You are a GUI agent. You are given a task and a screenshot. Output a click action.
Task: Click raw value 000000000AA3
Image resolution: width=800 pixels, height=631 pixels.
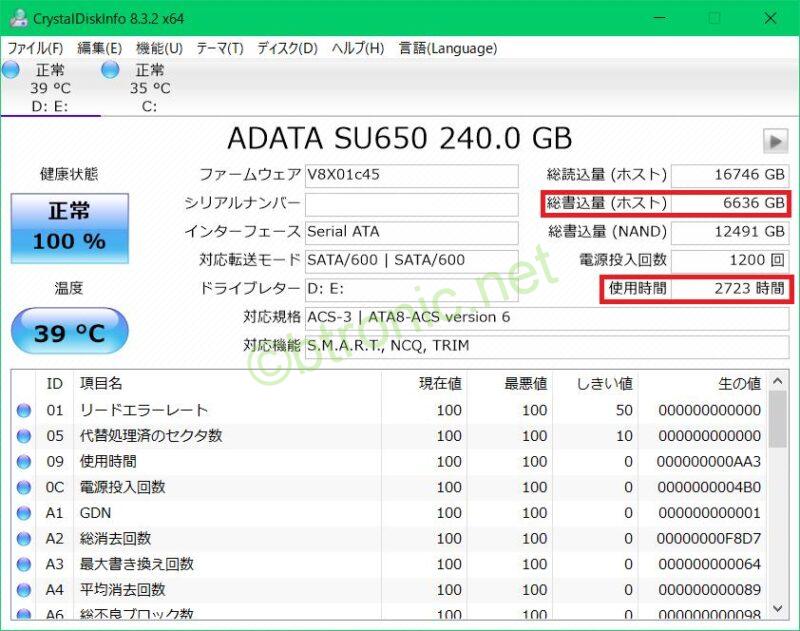tap(709, 462)
